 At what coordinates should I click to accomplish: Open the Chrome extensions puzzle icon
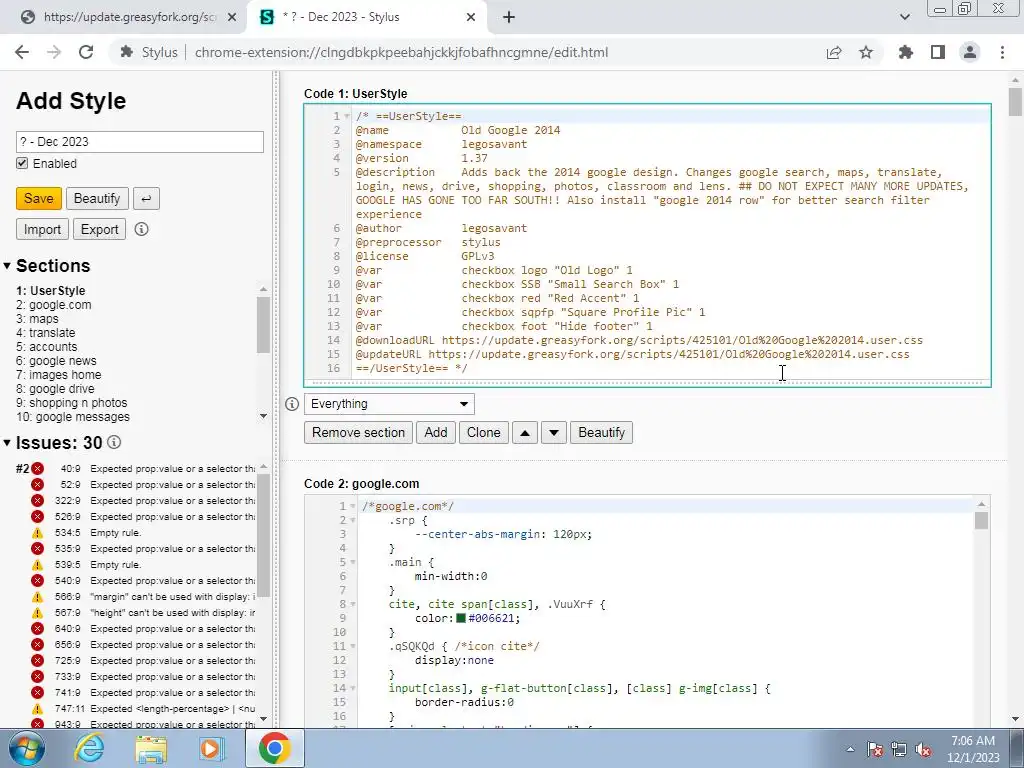click(905, 52)
